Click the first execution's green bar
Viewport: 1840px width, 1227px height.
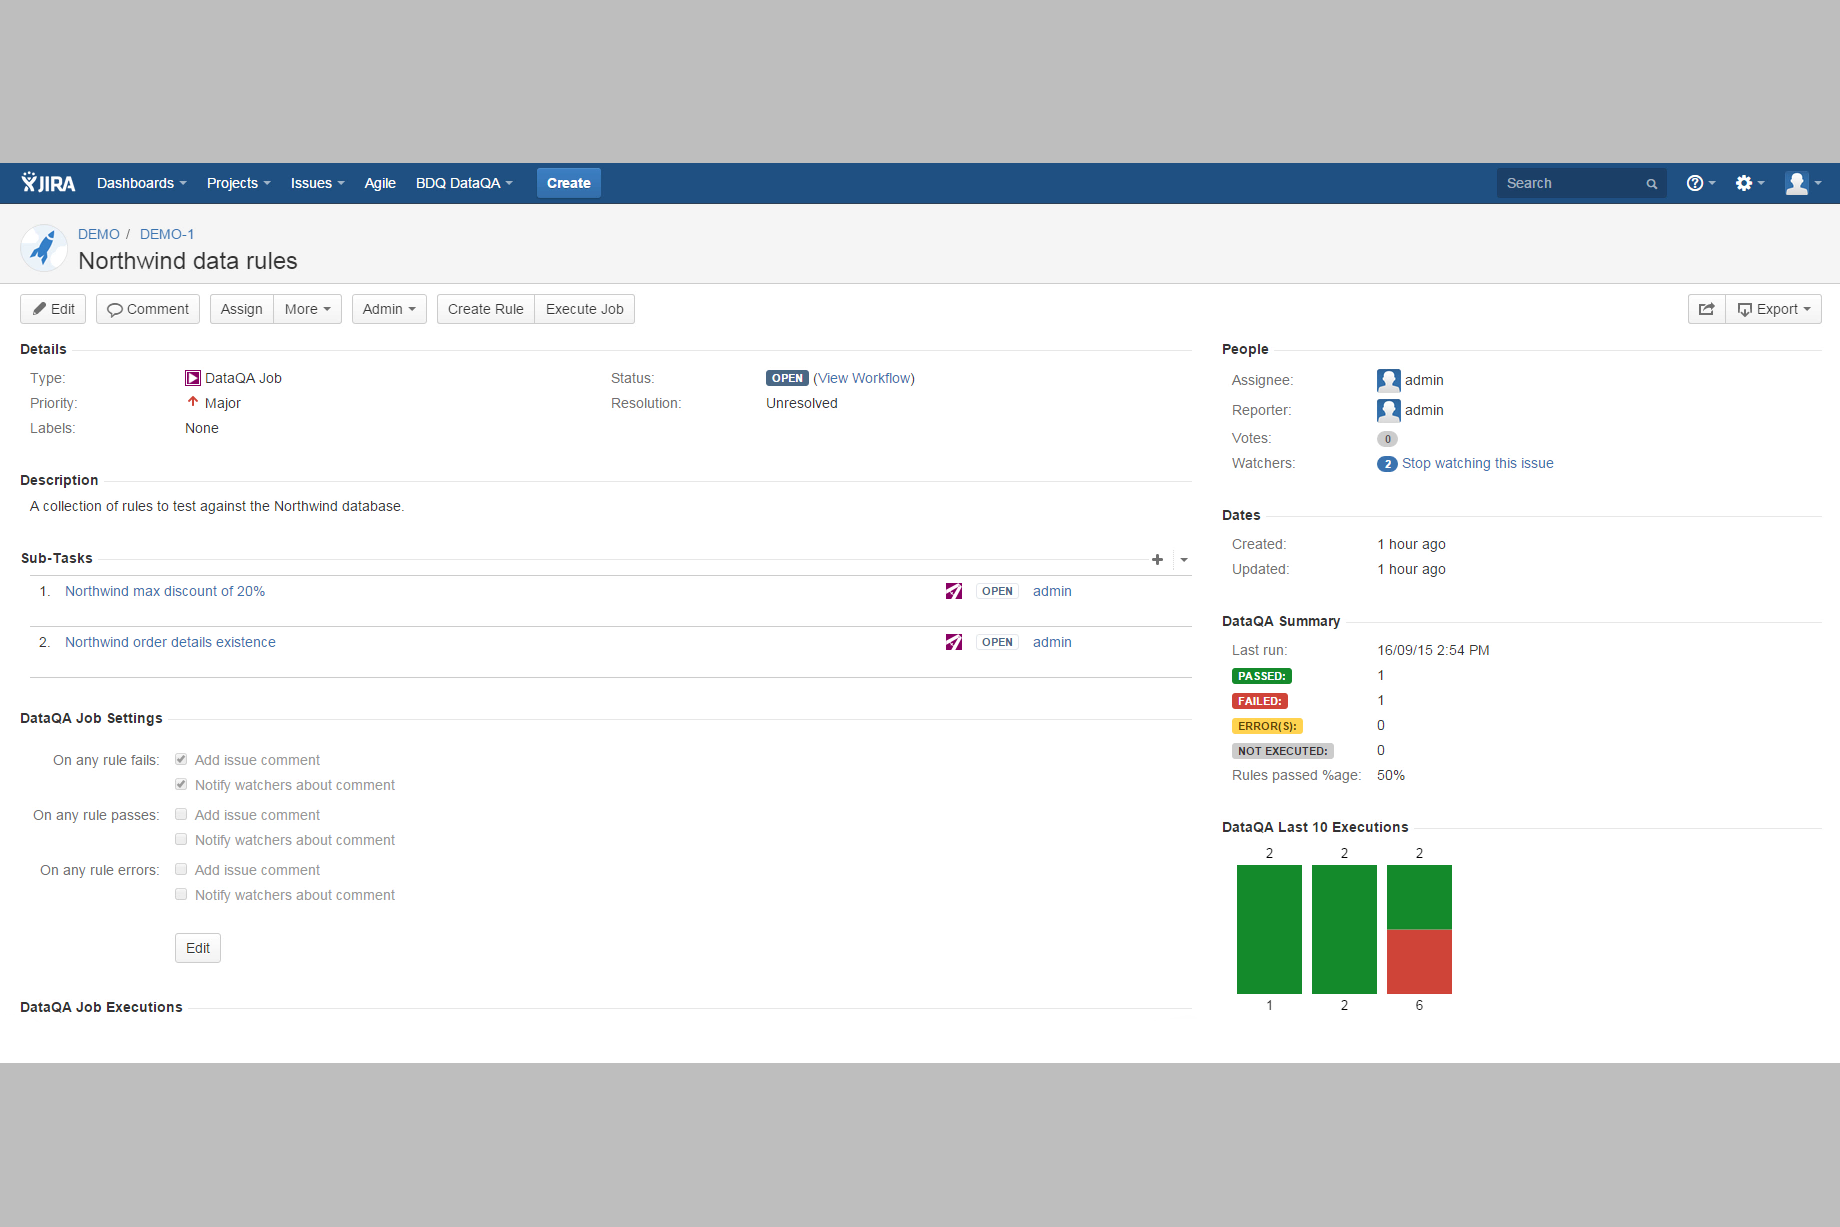1269,929
